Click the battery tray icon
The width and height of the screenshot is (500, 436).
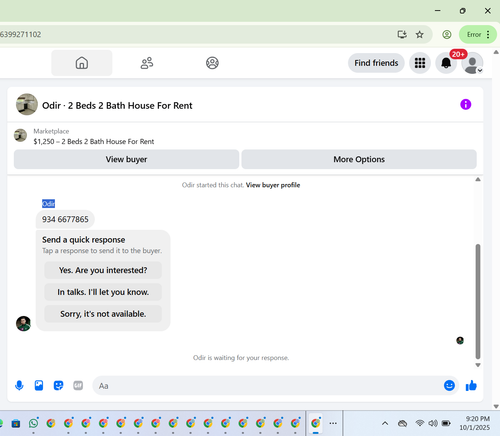[x=446, y=423]
